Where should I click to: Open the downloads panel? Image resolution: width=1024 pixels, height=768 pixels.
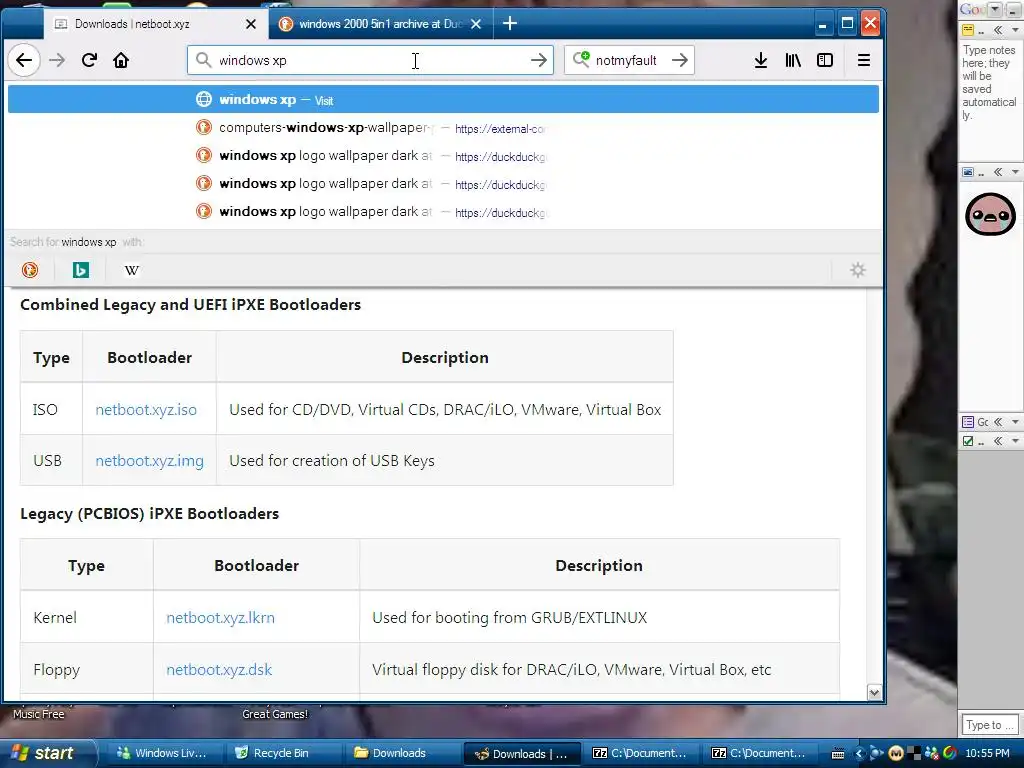click(761, 61)
